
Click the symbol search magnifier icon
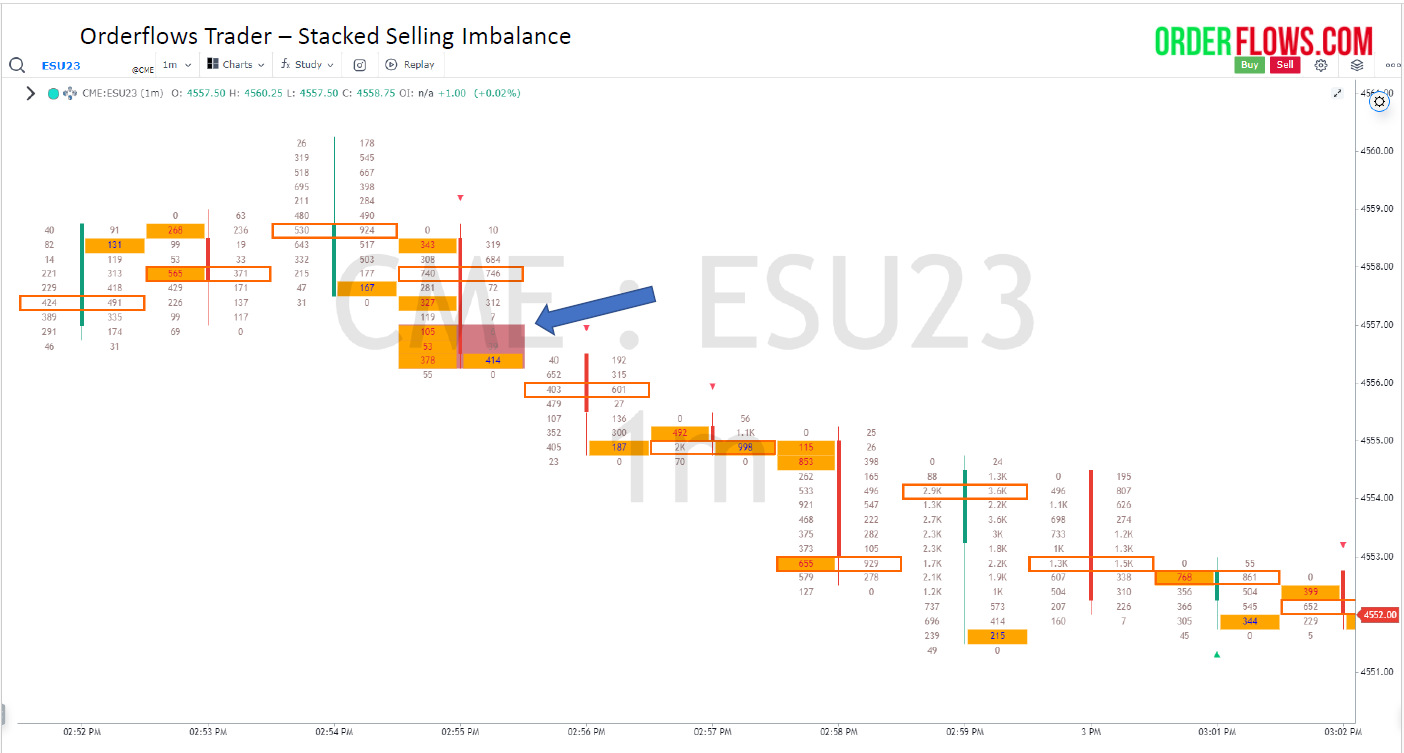17,65
